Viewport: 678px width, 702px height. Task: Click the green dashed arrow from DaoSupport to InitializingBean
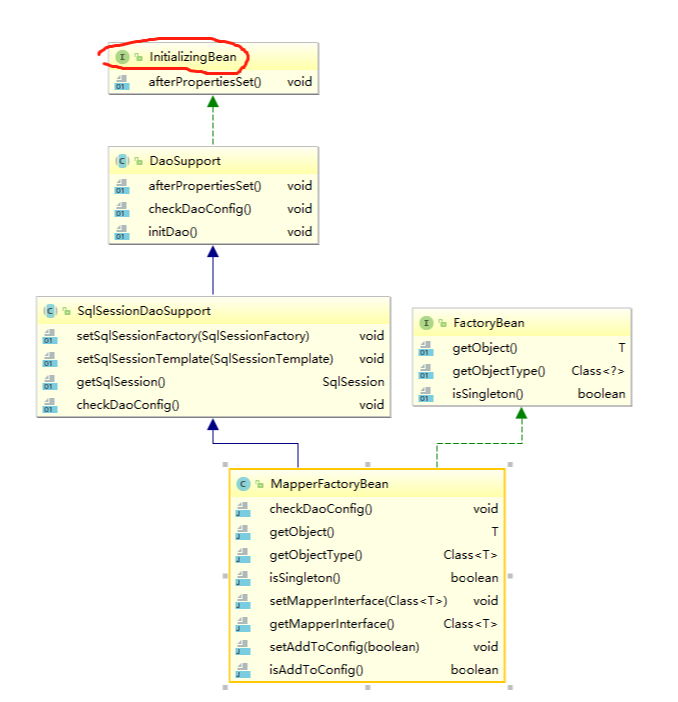[x=213, y=121]
